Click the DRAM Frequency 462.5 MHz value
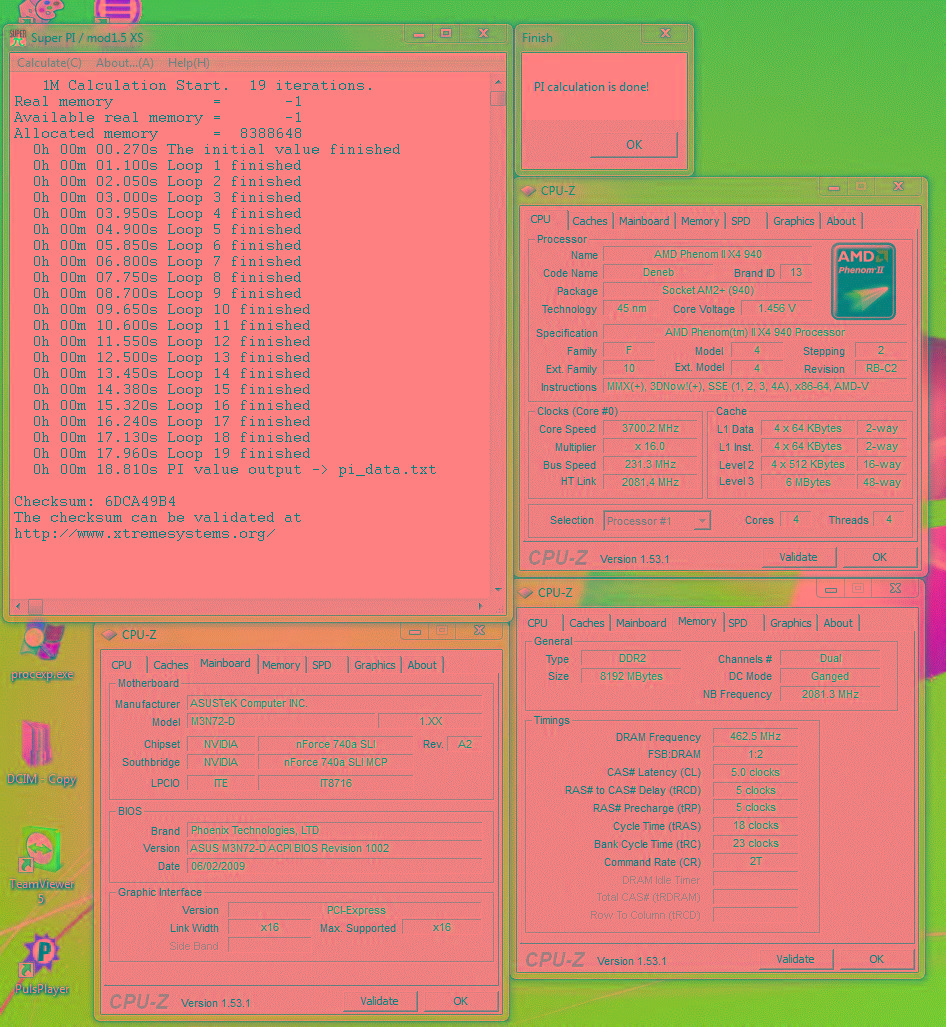Image resolution: width=946 pixels, height=1027 pixels. coord(755,737)
